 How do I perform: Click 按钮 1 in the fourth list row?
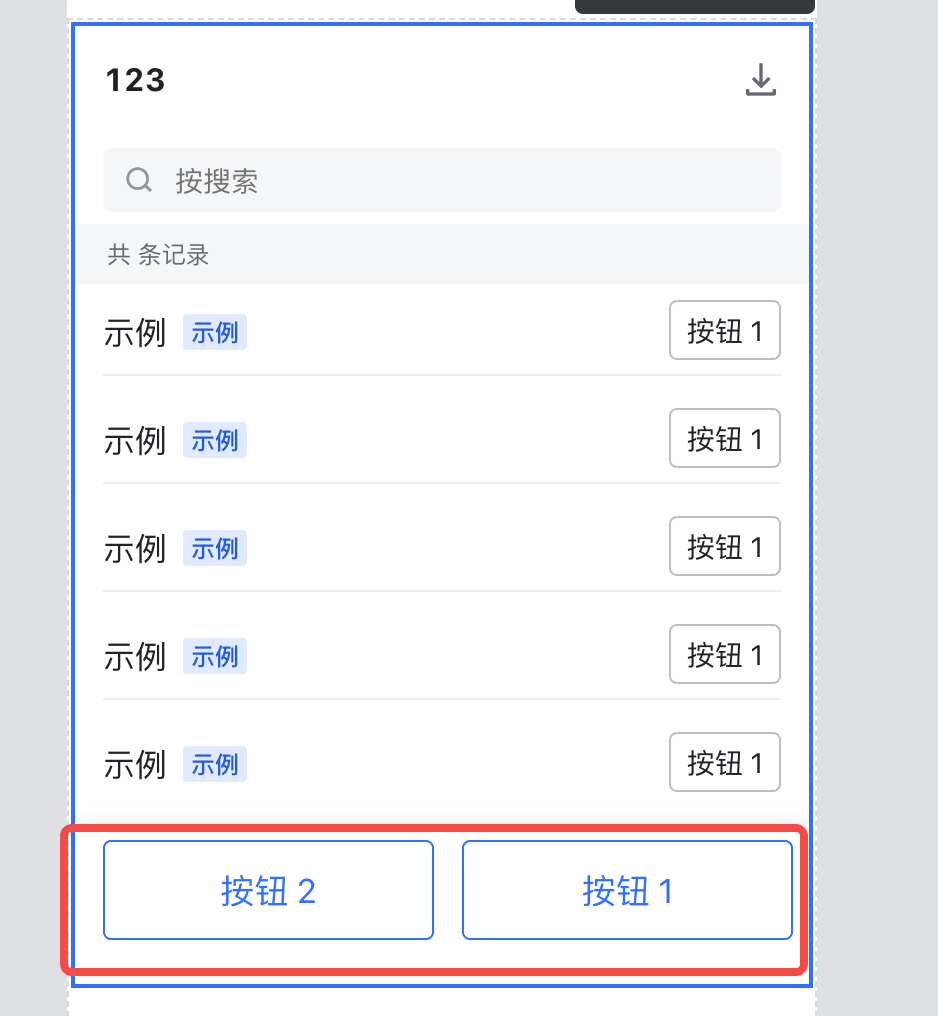(725, 654)
